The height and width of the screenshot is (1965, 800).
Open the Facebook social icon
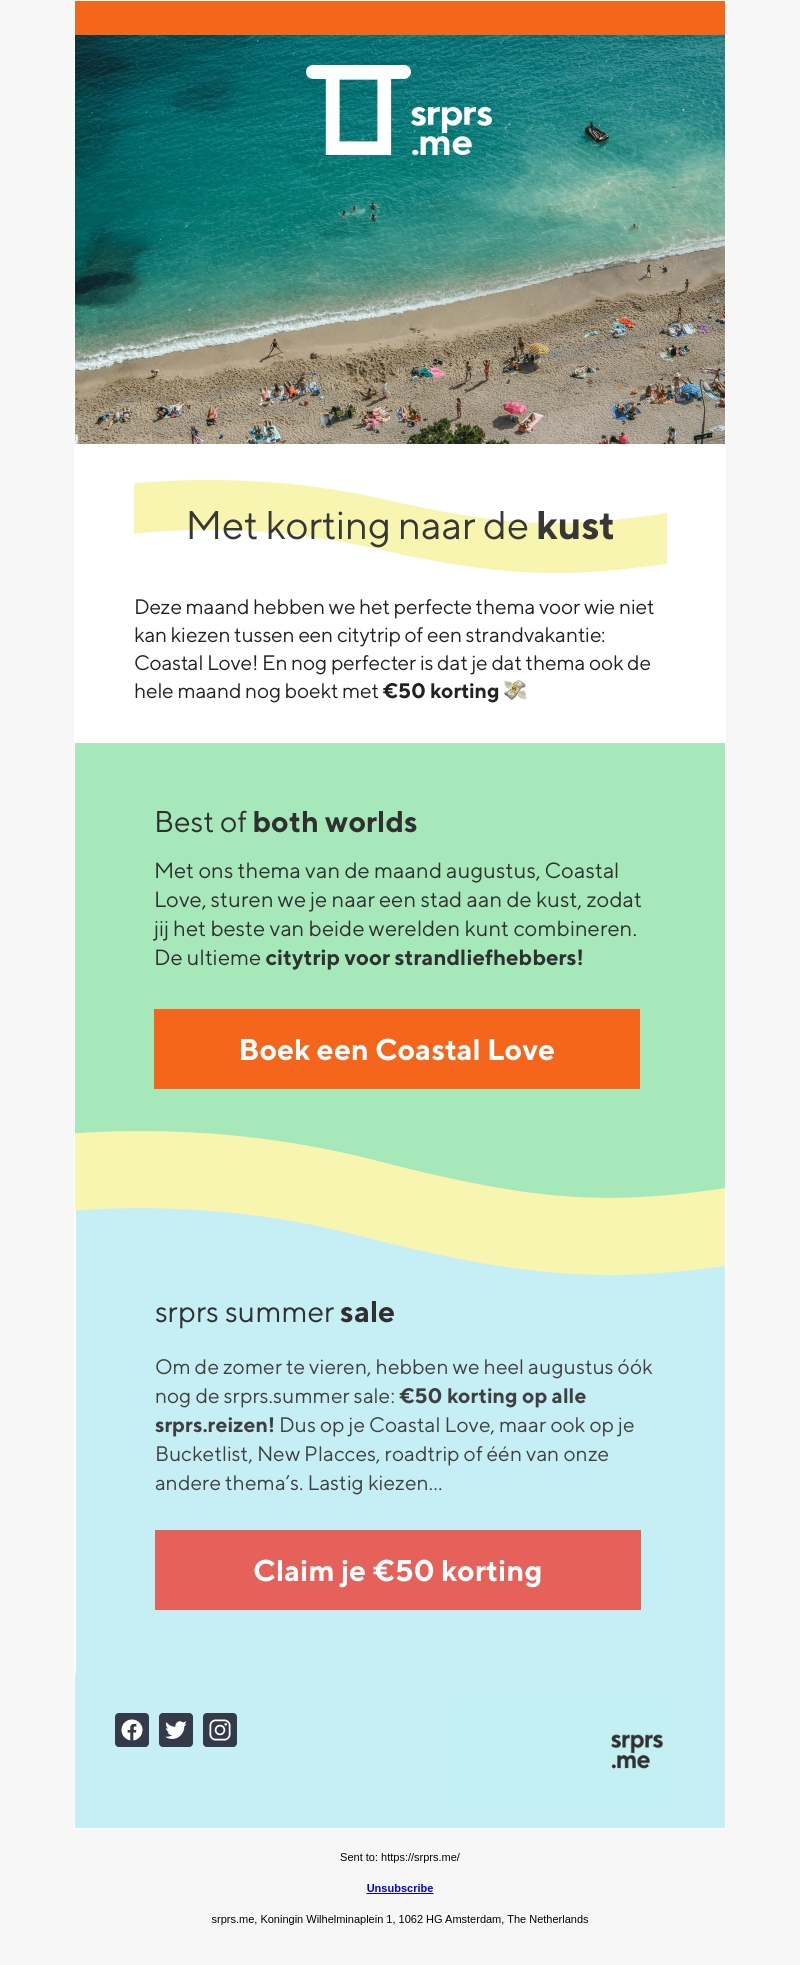coord(132,1730)
